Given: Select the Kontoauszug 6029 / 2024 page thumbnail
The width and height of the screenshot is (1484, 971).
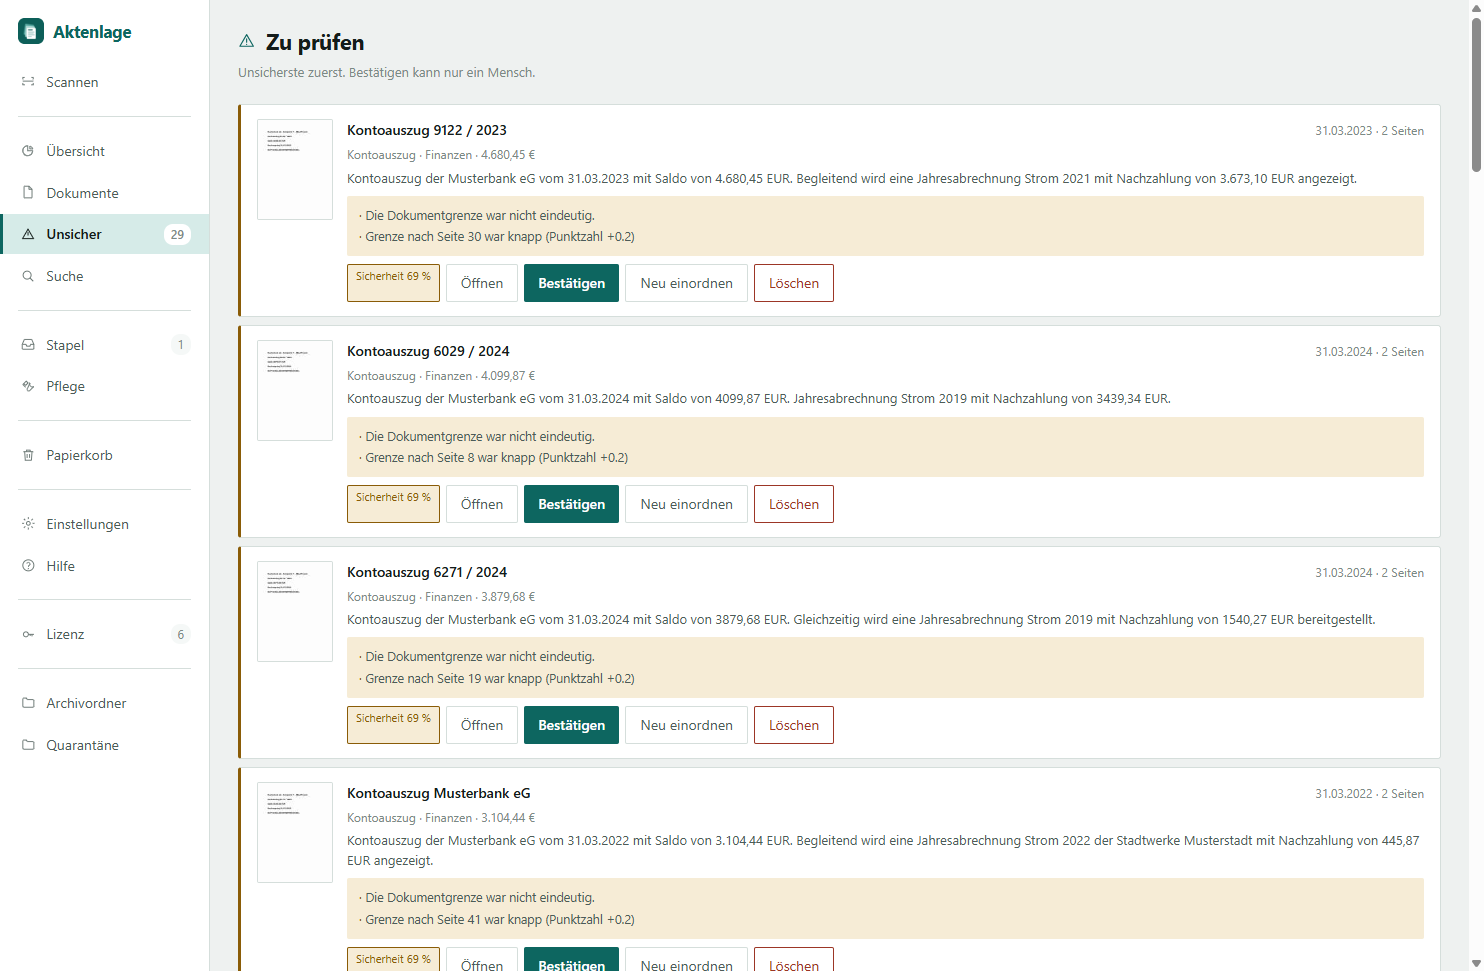Looking at the screenshot, I should pos(295,391).
